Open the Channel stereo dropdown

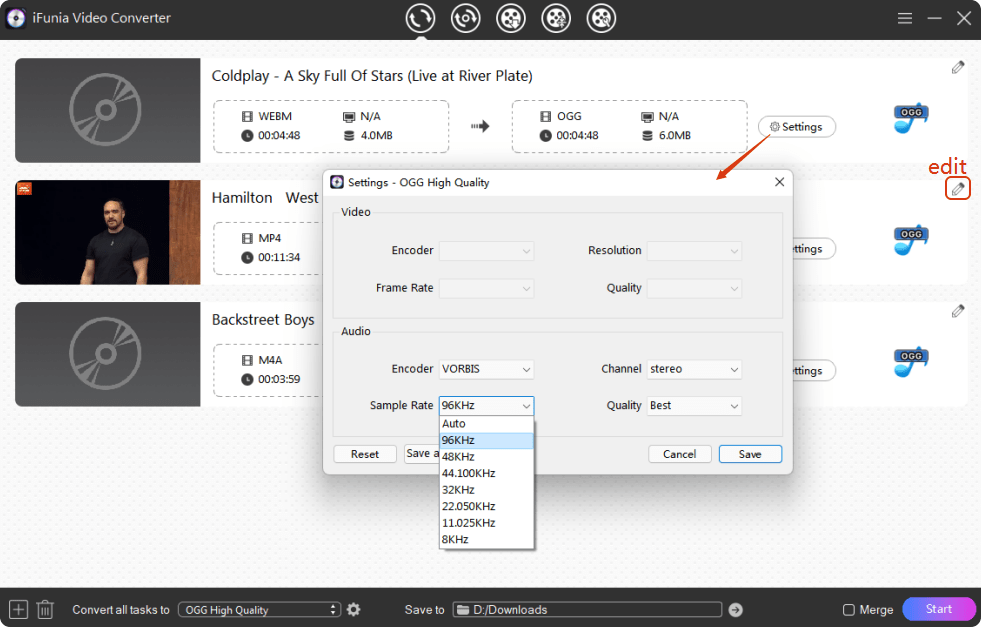tap(694, 369)
